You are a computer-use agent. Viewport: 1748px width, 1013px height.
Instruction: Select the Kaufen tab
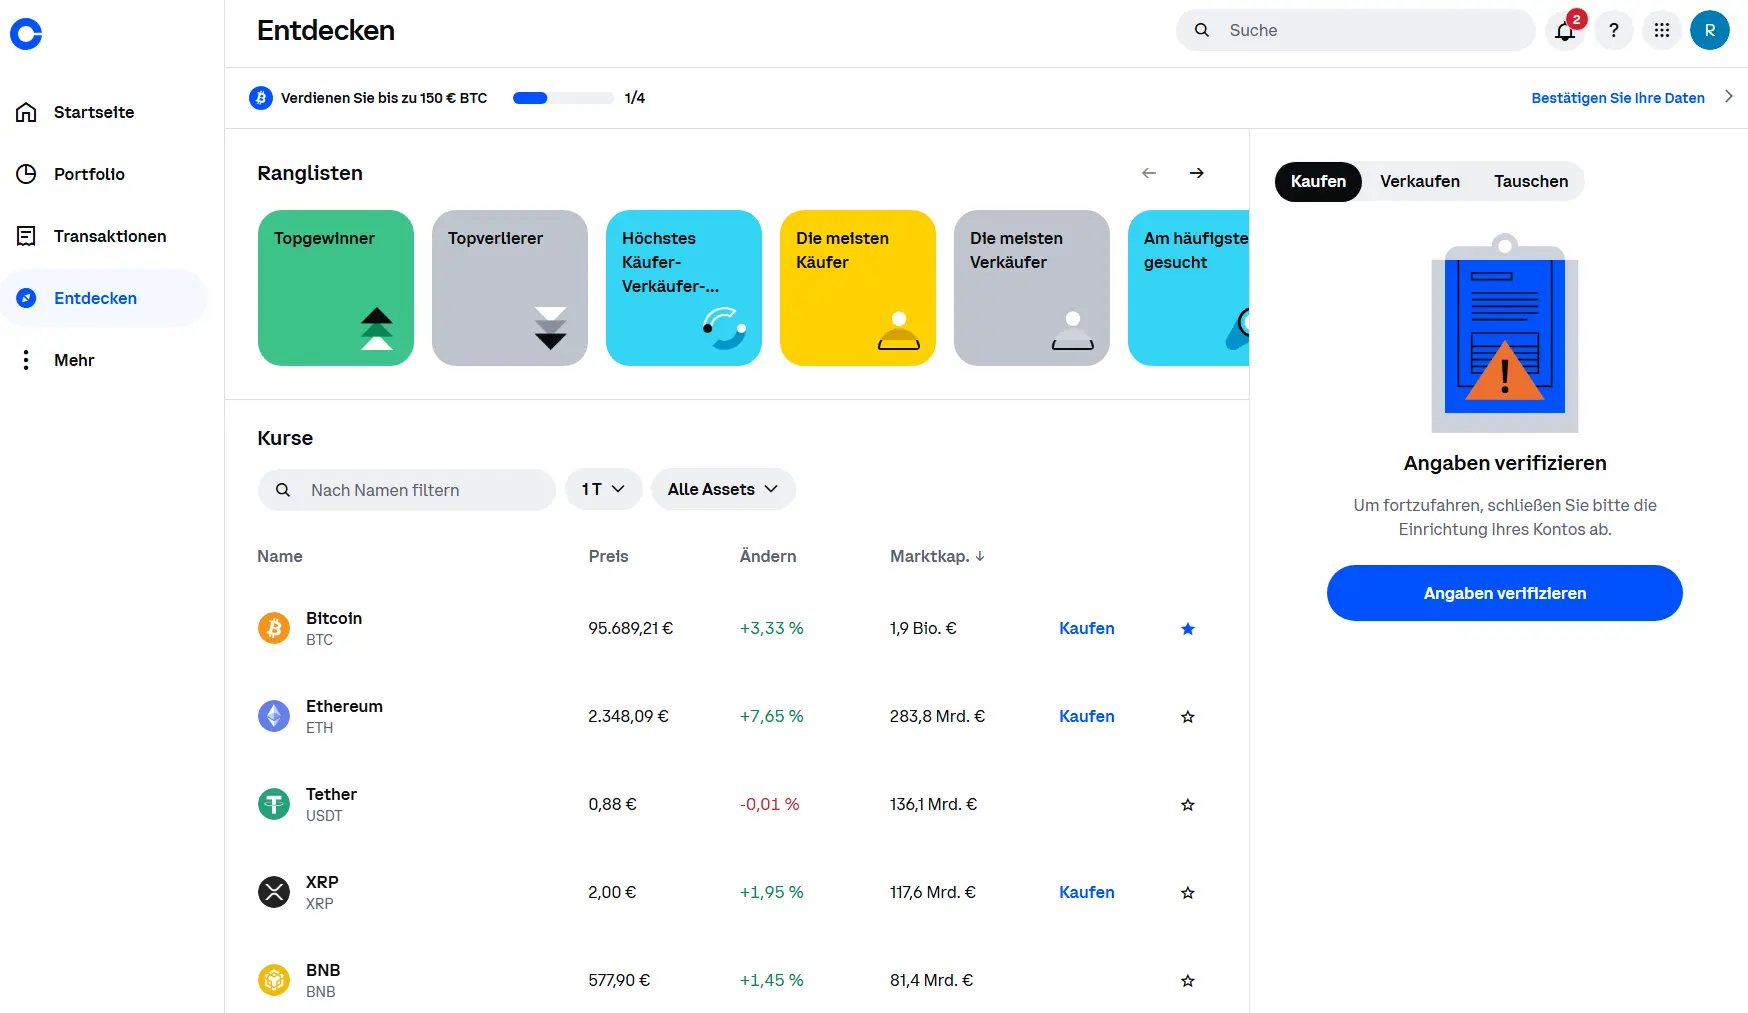1318,181
